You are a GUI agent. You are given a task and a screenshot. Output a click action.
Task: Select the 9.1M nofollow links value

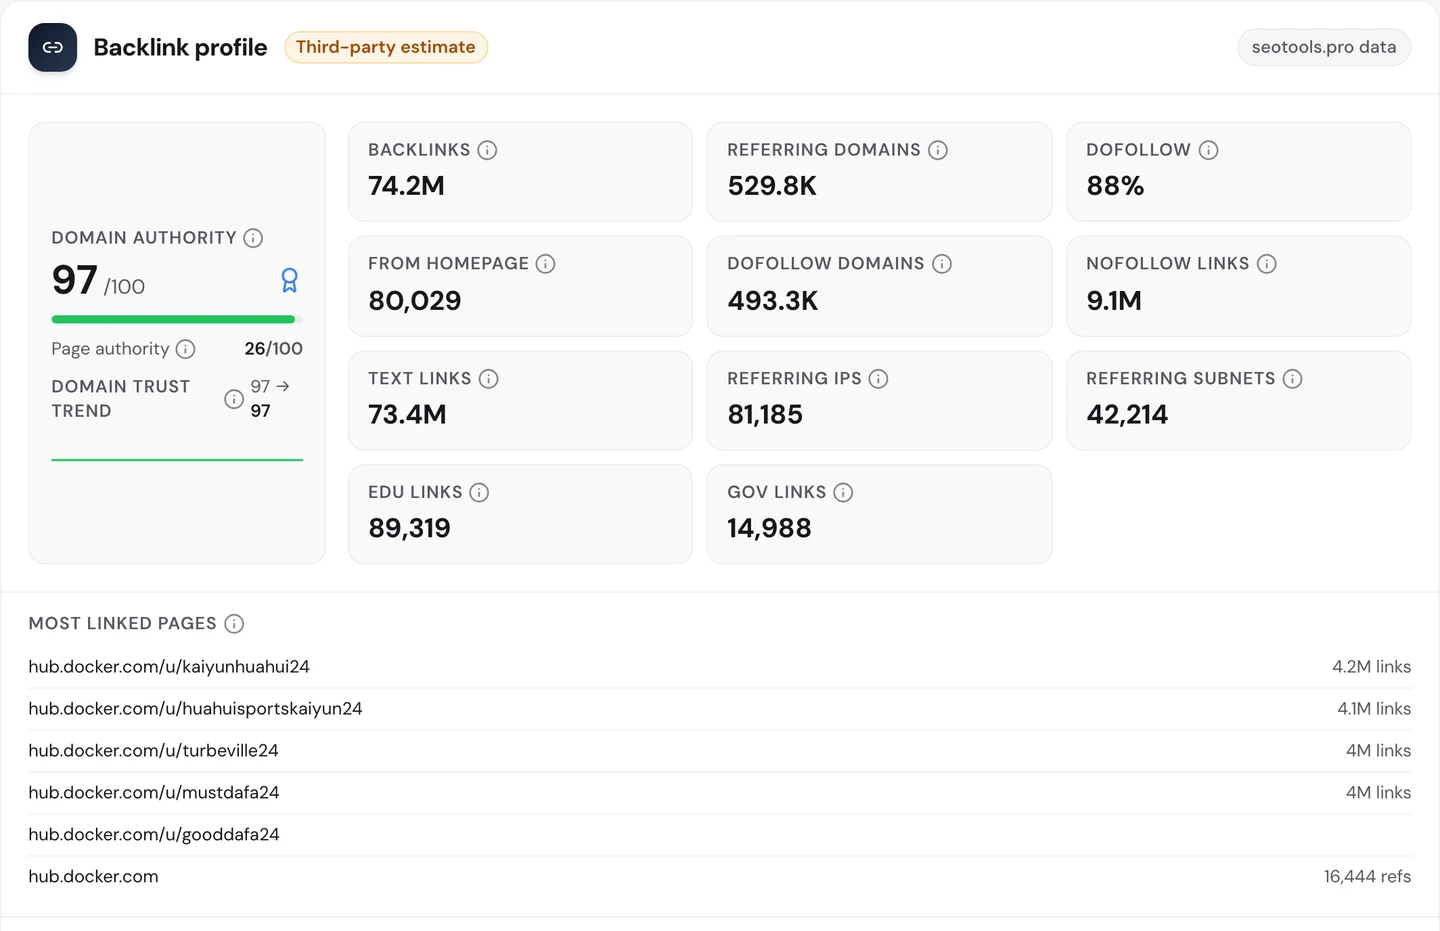1114,301
